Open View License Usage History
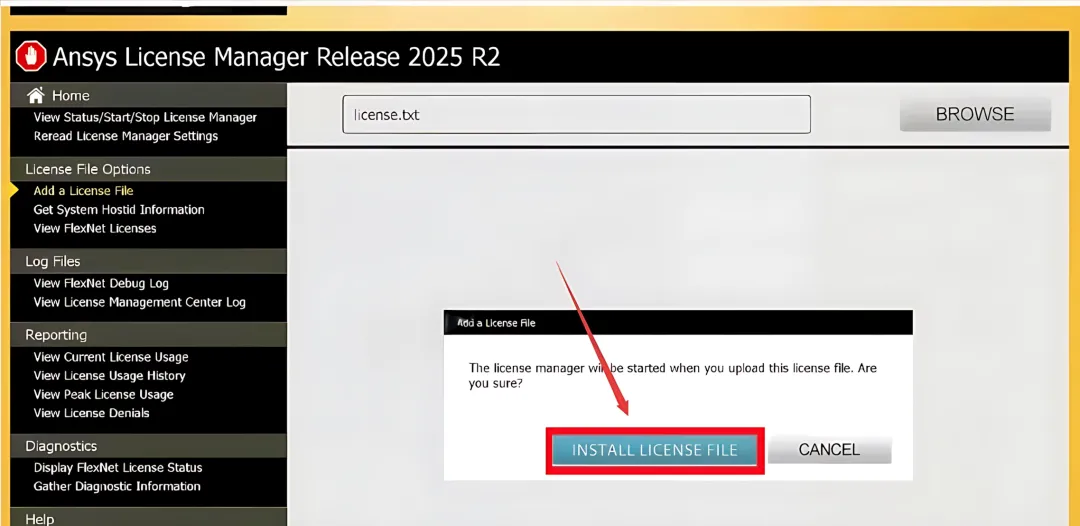 [x=110, y=375]
